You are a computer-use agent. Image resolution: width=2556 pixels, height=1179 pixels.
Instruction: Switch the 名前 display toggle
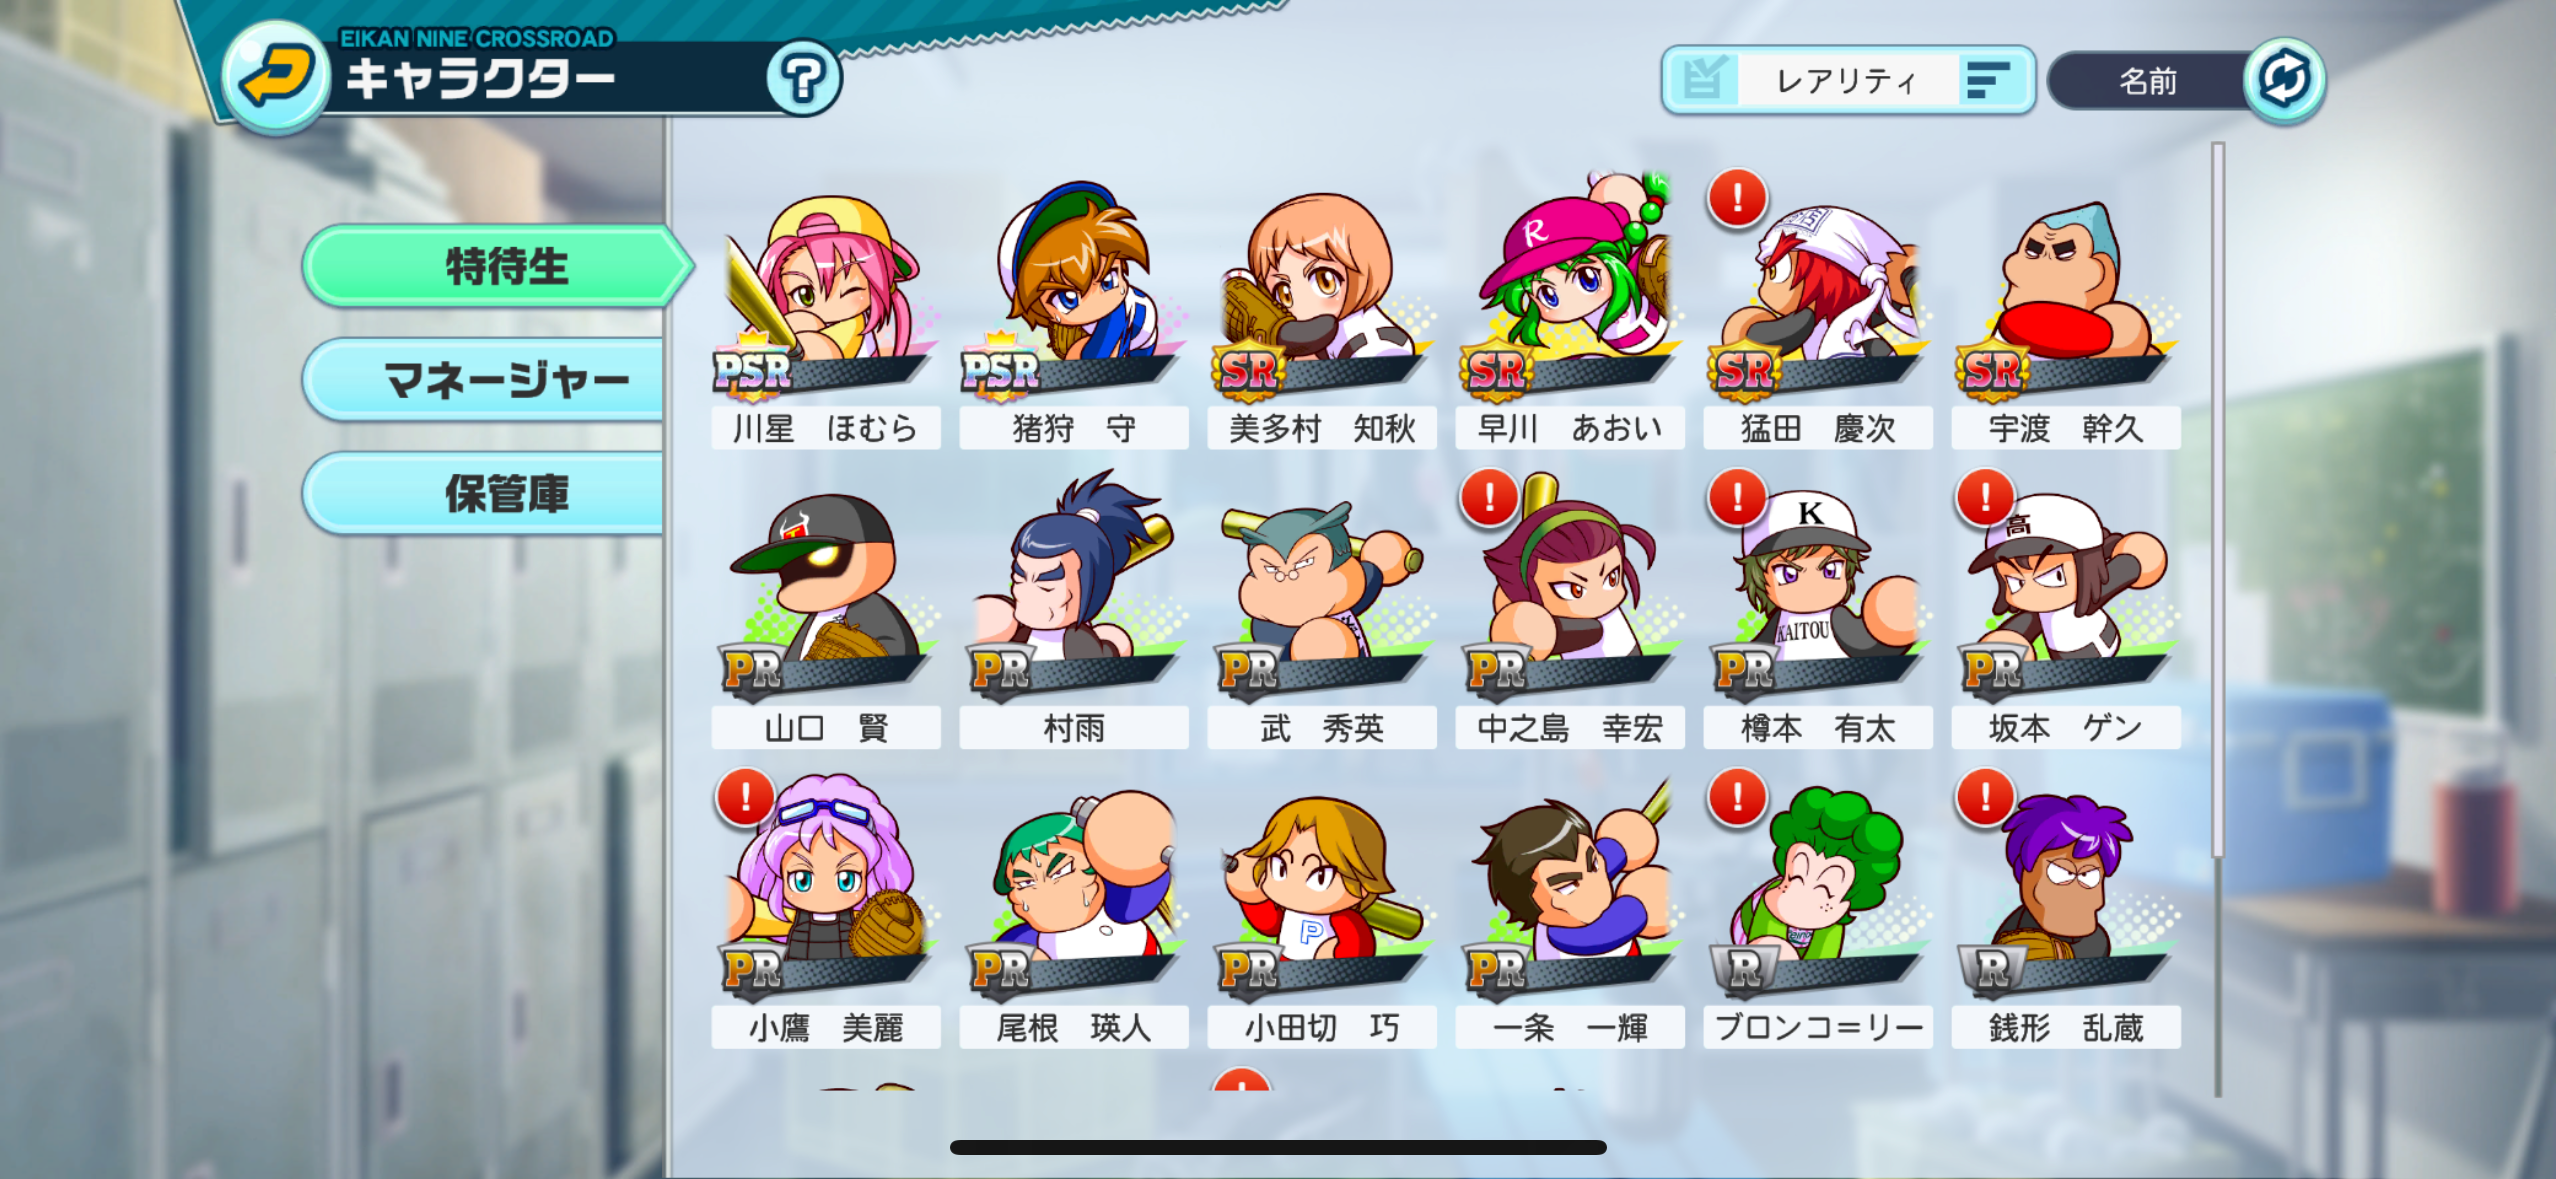point(2147,81)
